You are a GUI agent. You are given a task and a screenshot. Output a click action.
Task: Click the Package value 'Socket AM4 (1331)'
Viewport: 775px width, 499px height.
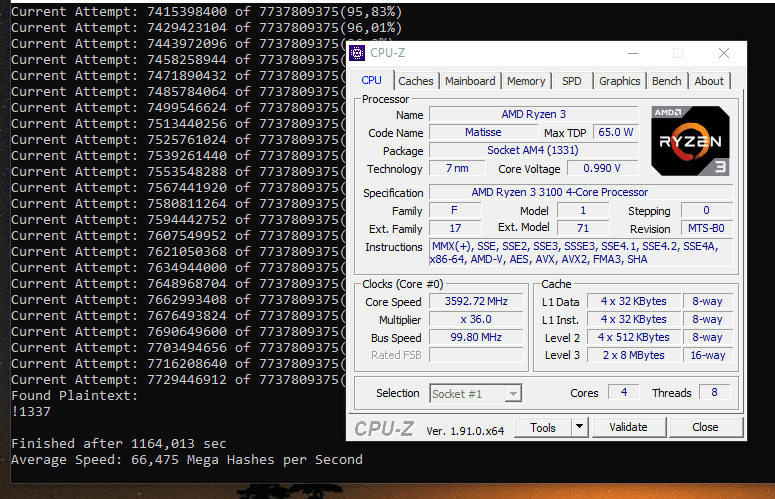pos(534,150)
